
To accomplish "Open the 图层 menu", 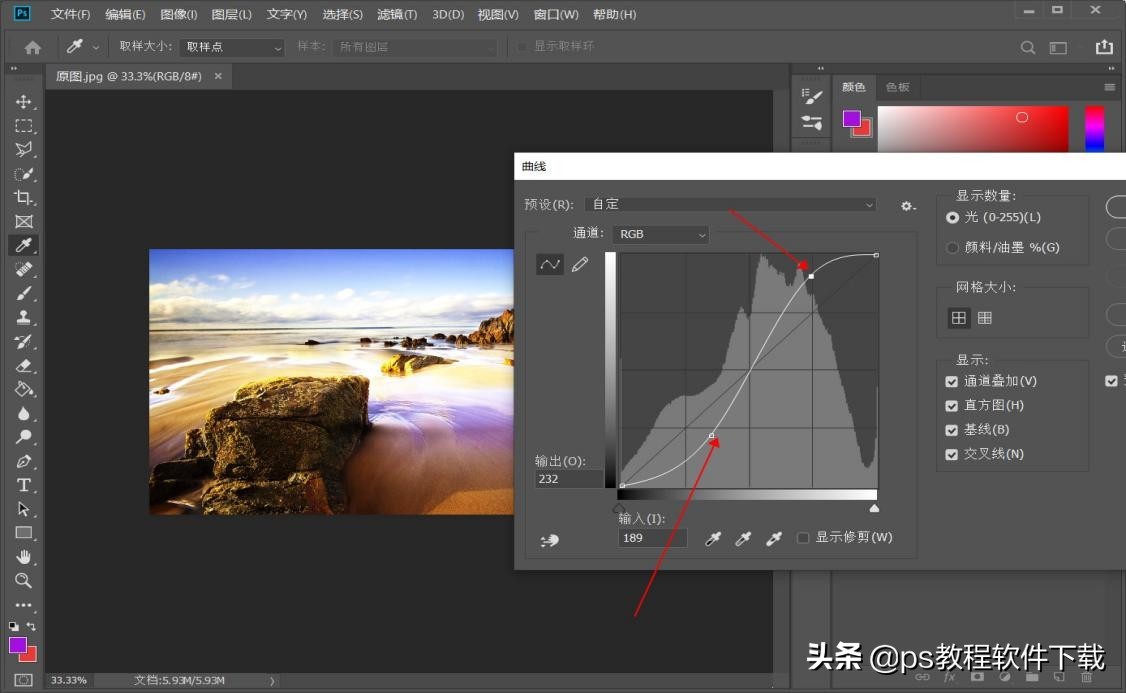I will tap(231, 14).
